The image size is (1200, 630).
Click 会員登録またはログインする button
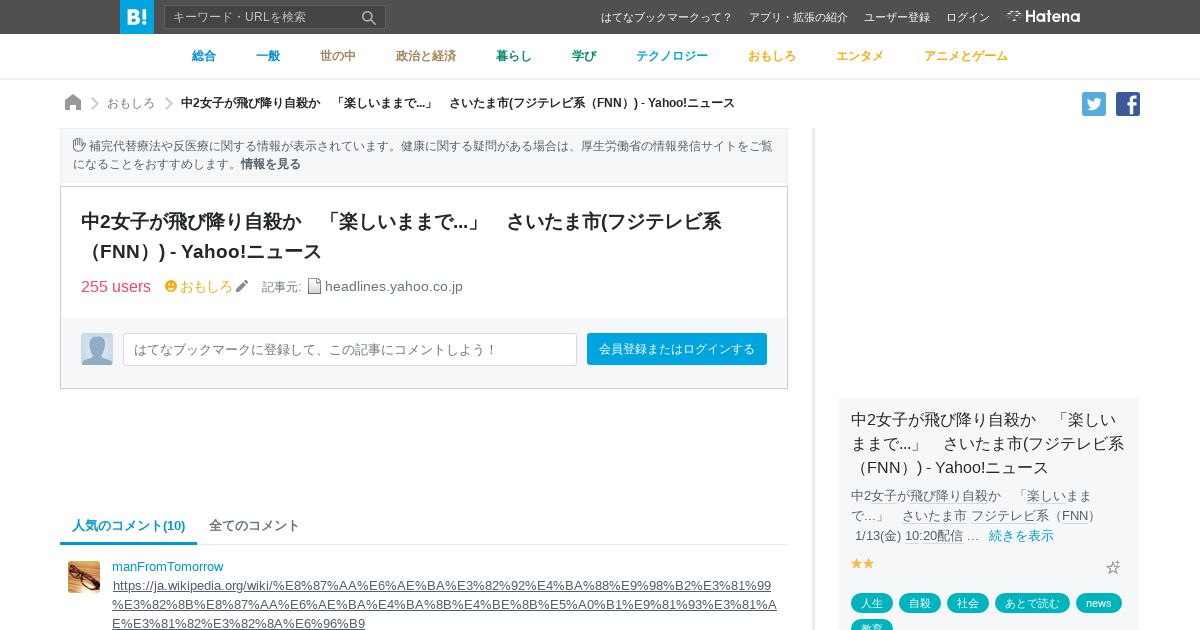(x=677, y=349)
